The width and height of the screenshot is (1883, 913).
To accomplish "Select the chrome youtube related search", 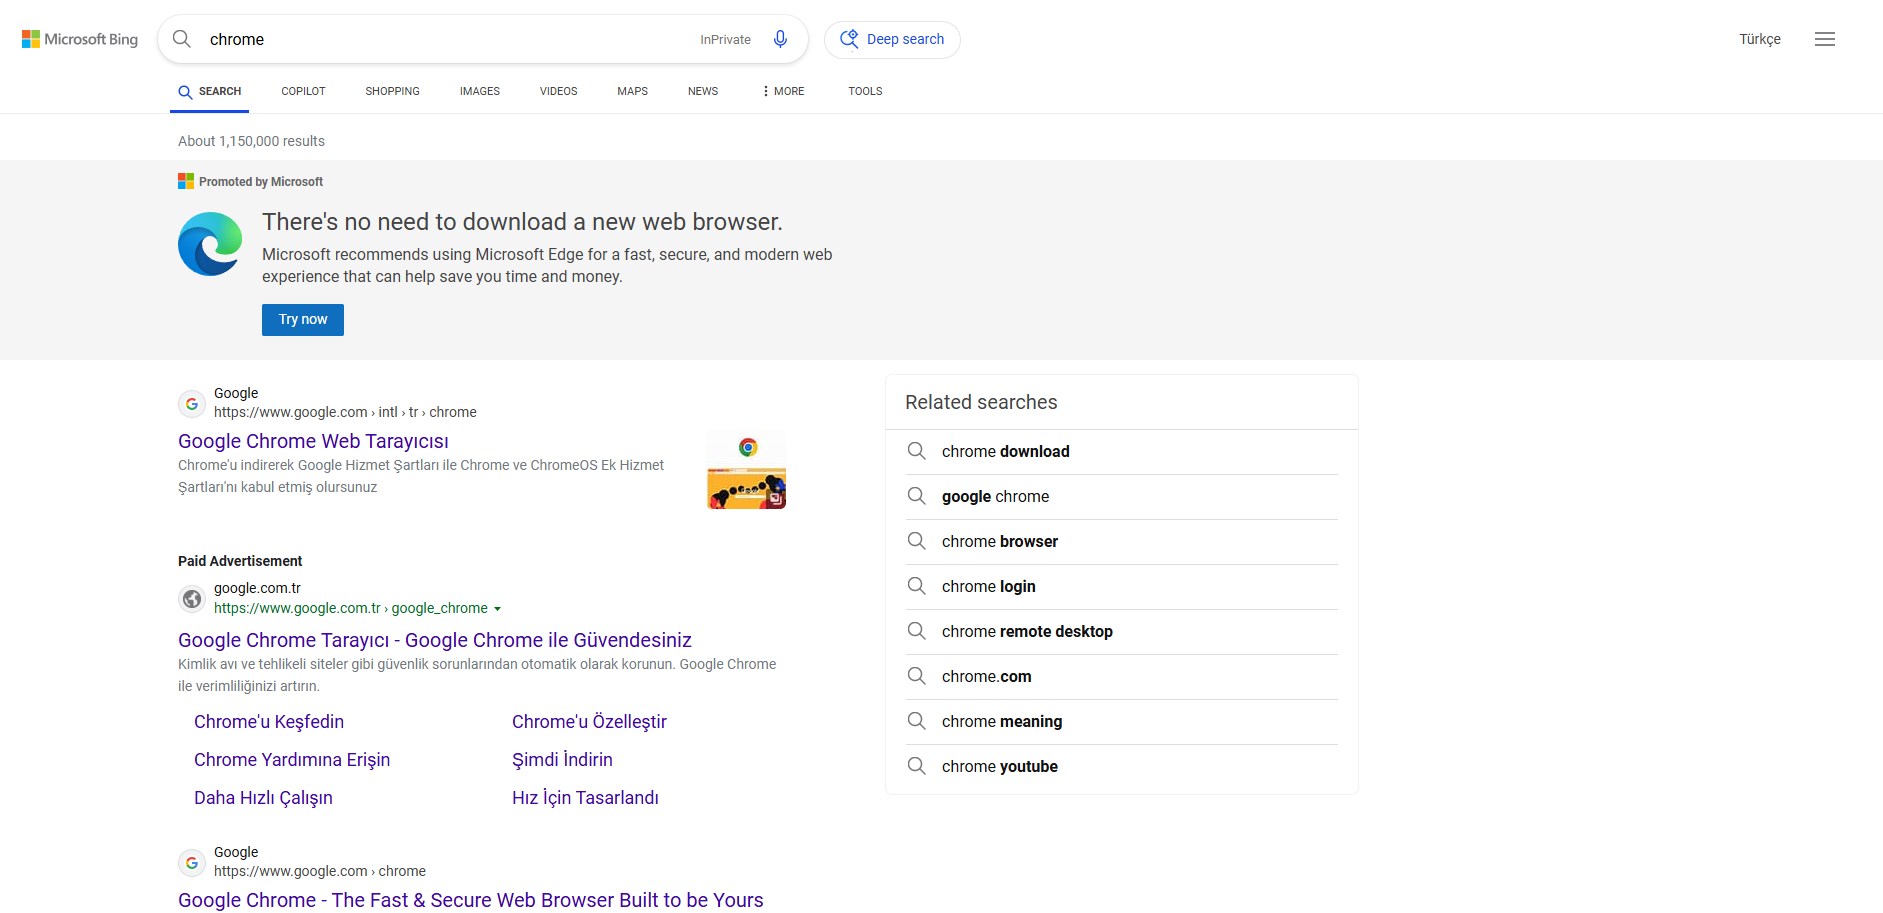I will [999, 766].
